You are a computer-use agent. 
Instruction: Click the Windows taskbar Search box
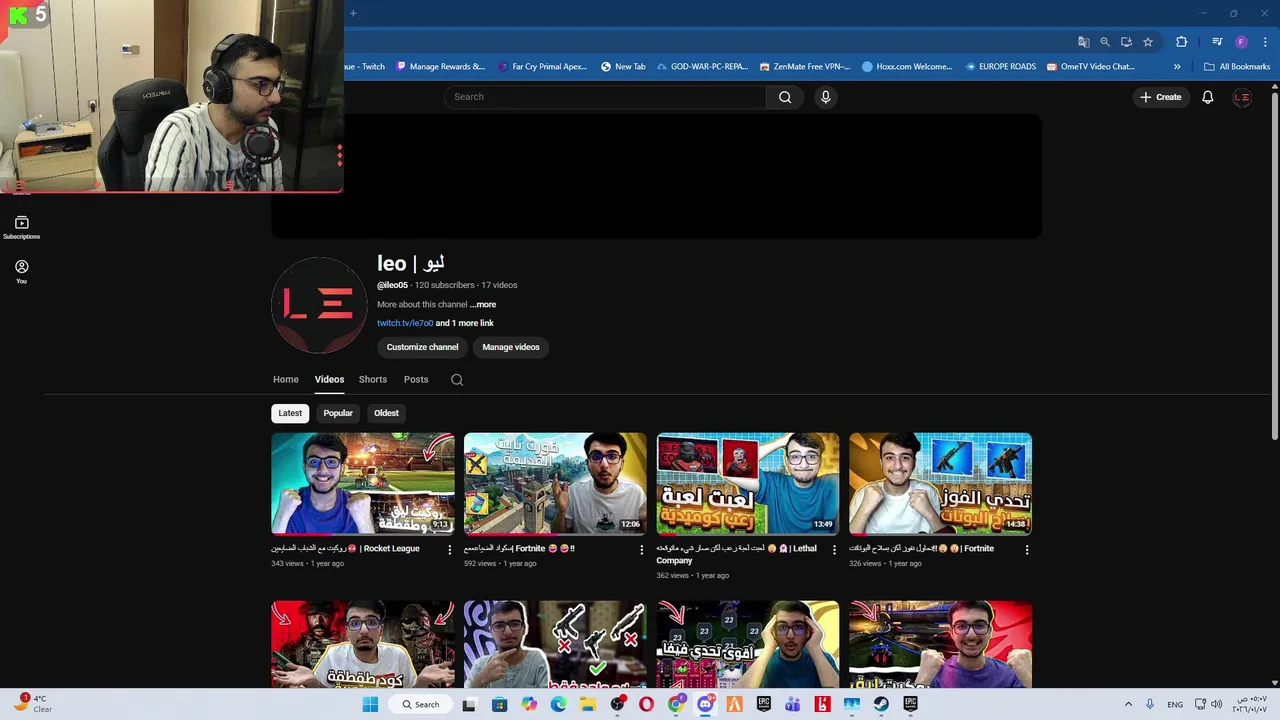click(x=421, y=704)
